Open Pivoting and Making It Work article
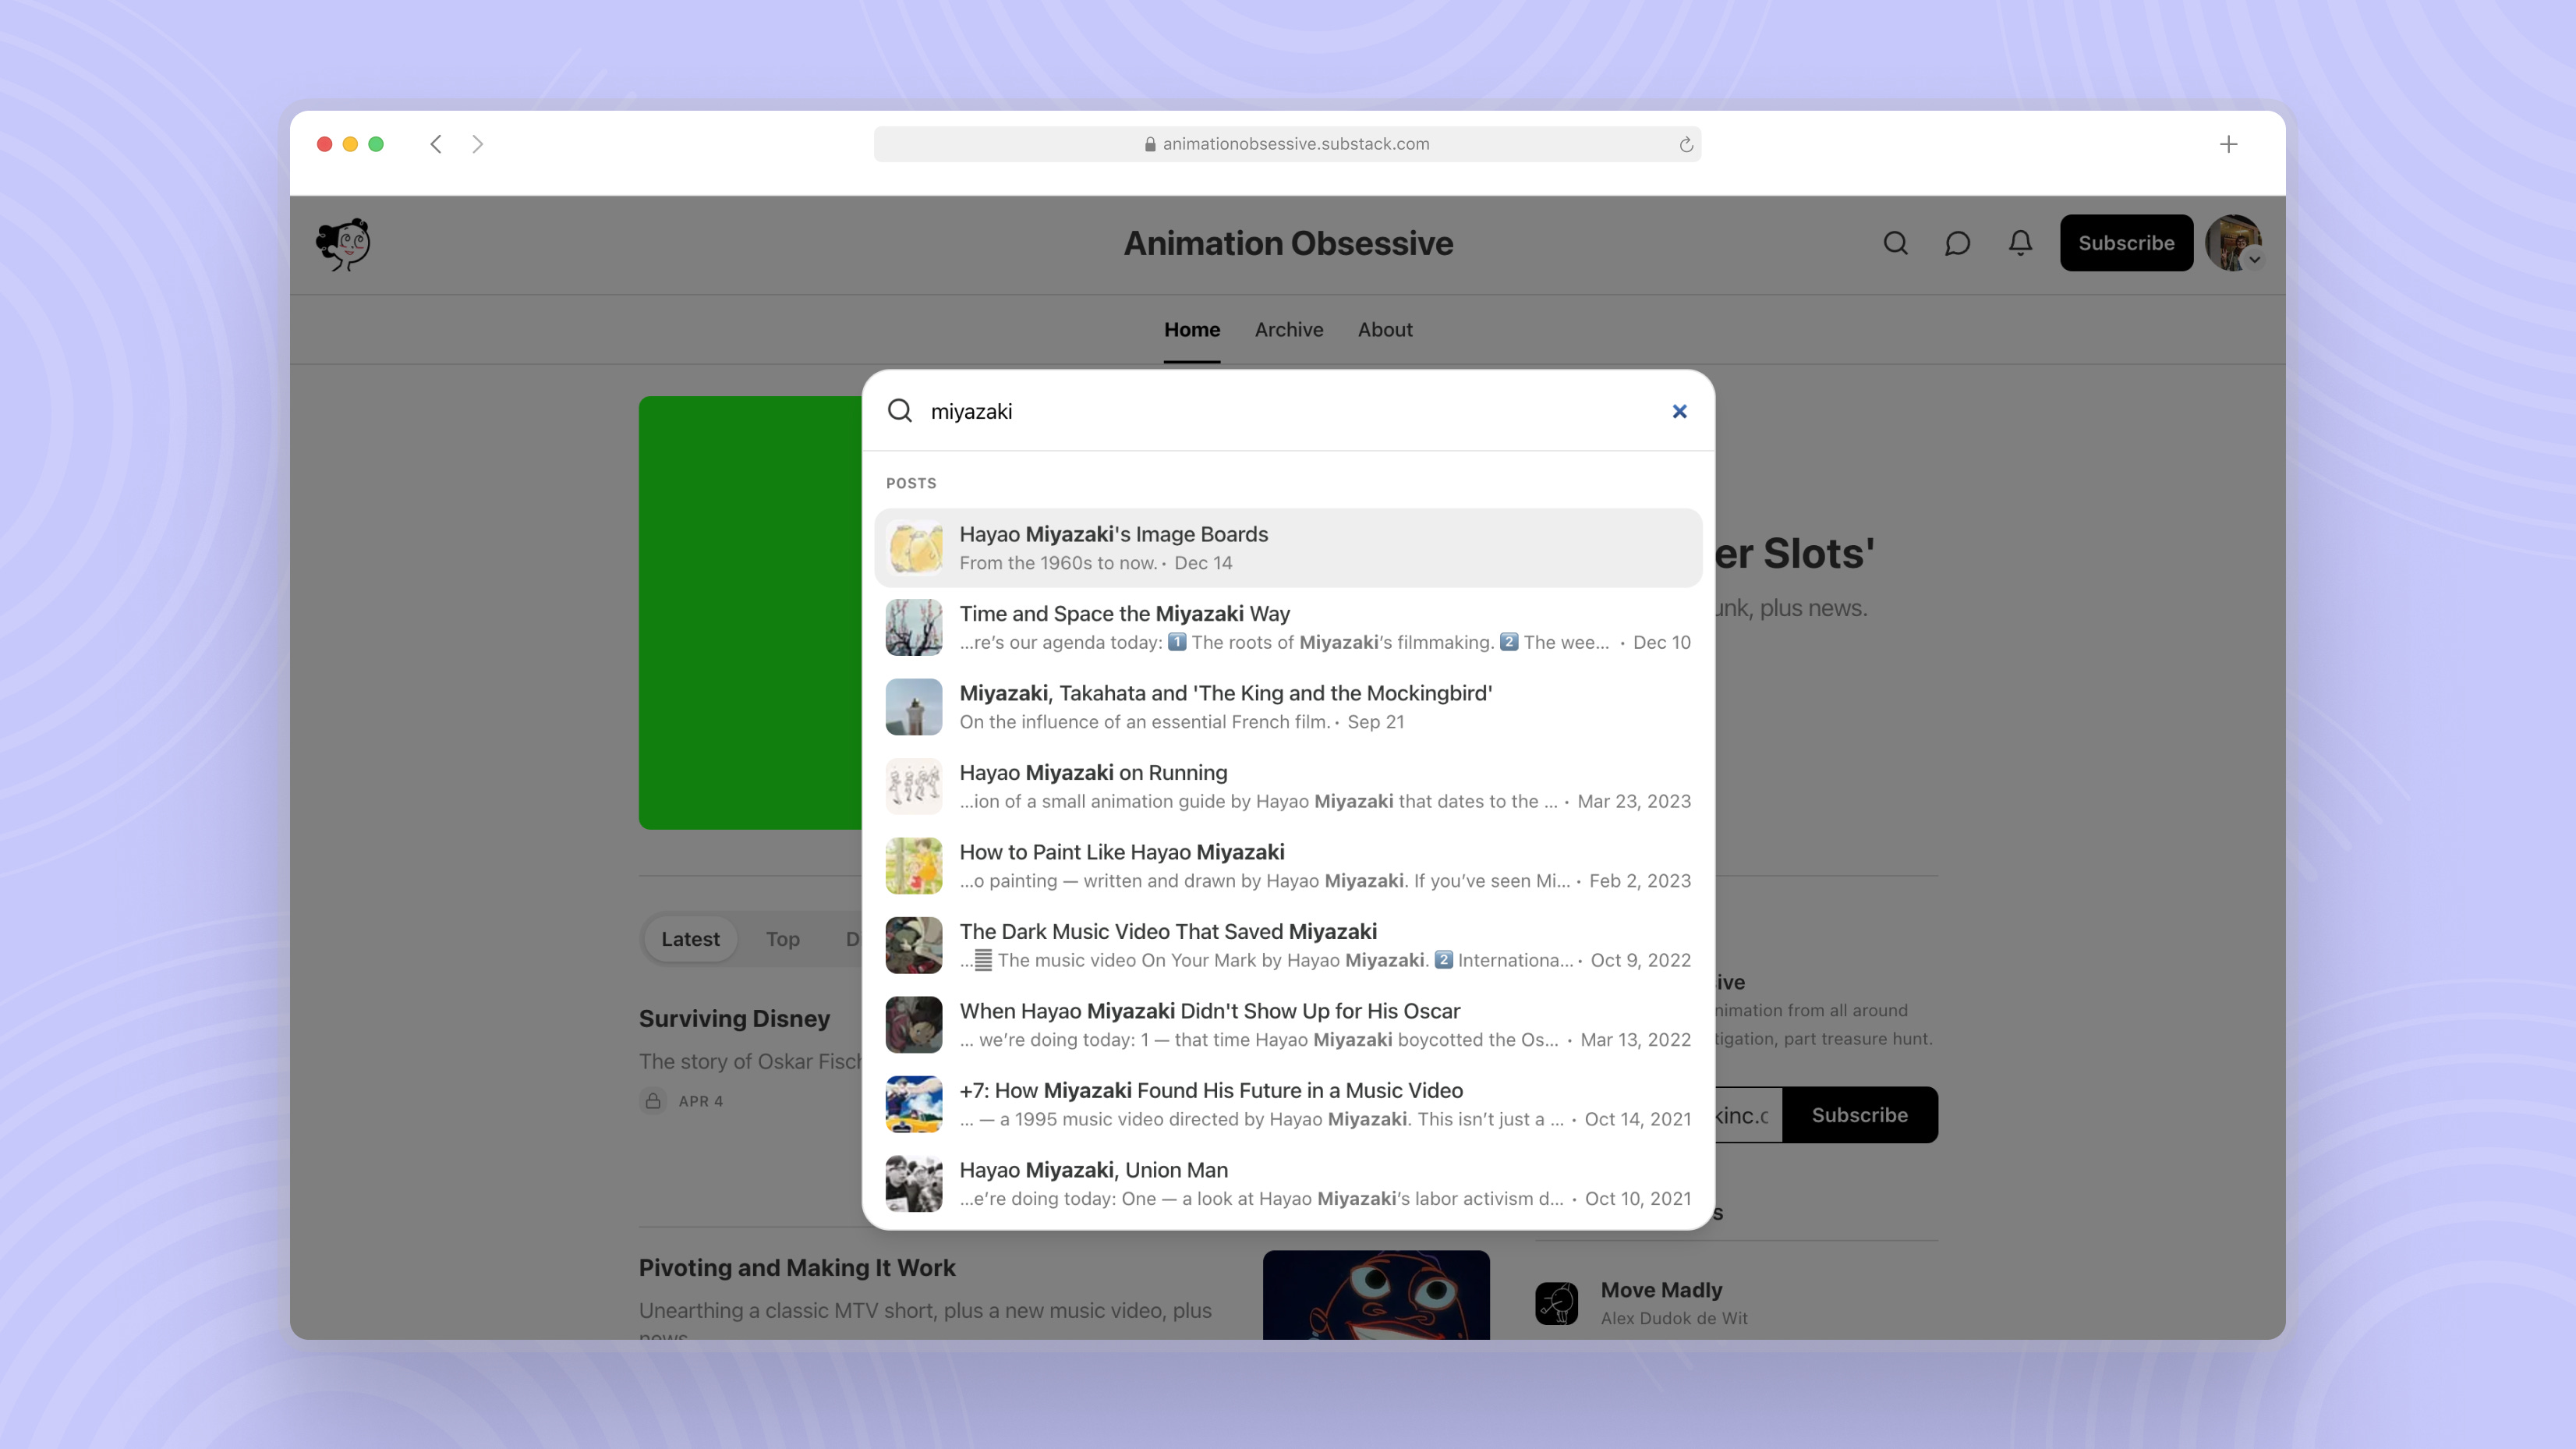The height and width of the screenshot is (1449, 2576). tap(797, 1267)
